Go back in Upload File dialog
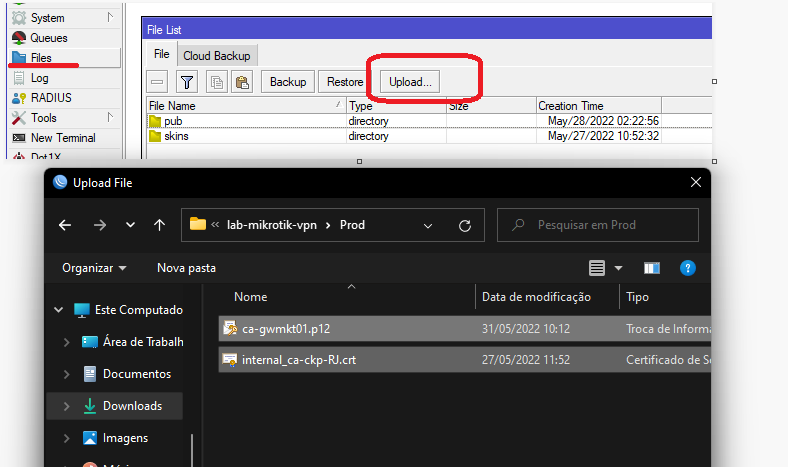788x467 pixels. tap(65, 225)
